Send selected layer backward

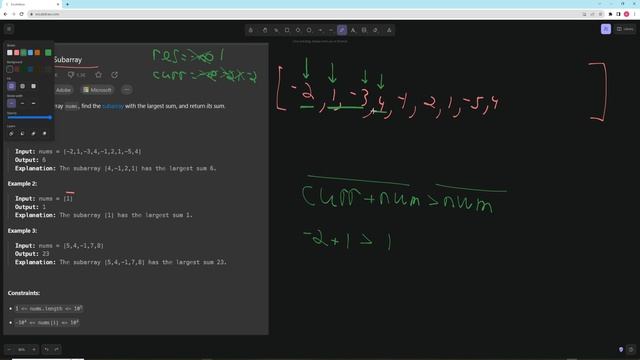(x=22, y=133)
